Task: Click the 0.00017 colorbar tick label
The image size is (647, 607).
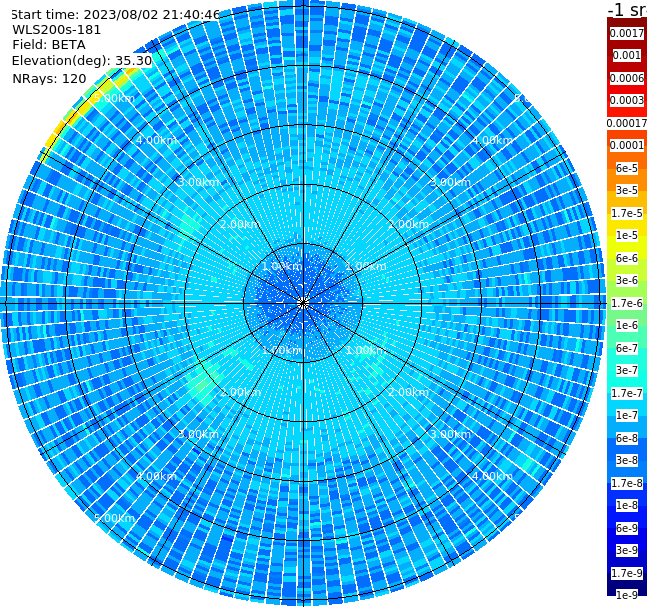Action: point(627,123)
